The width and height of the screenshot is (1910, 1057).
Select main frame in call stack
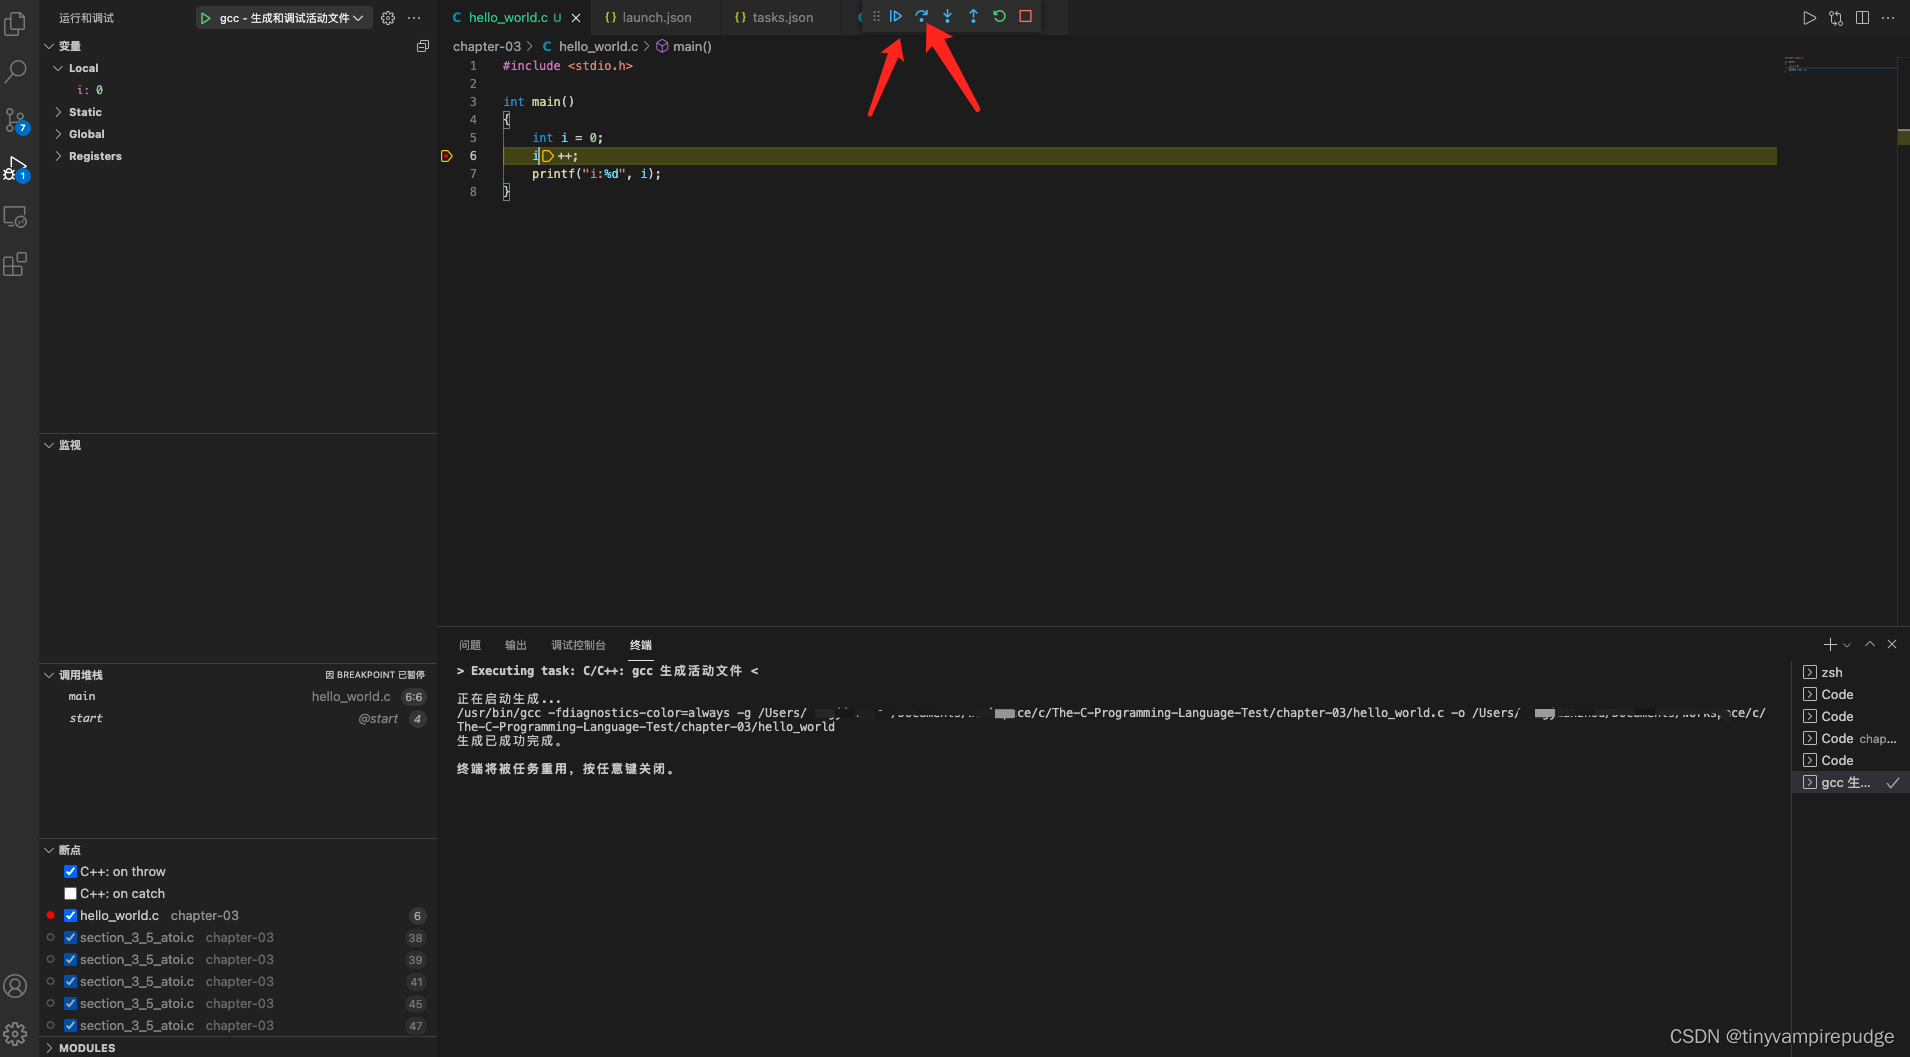tap(238, 697)
